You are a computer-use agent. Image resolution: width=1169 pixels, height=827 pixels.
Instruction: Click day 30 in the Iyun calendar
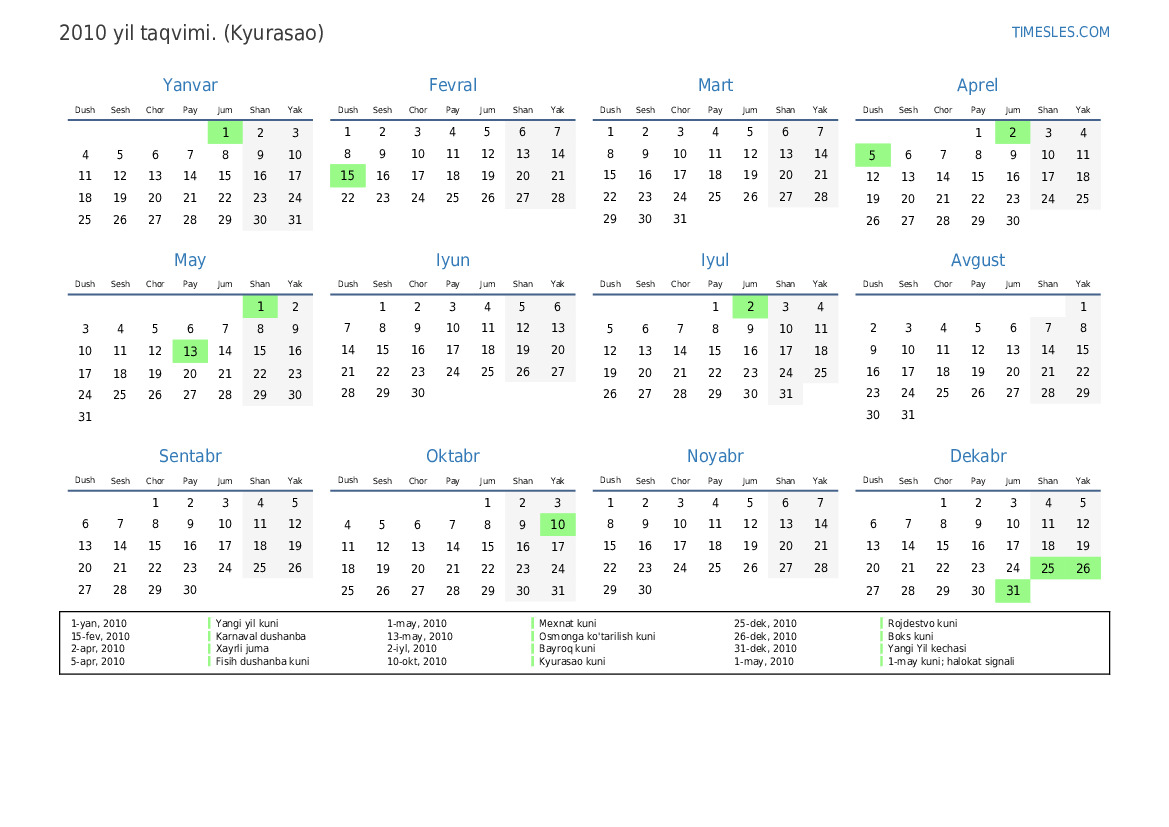click(x=418, y=393)
